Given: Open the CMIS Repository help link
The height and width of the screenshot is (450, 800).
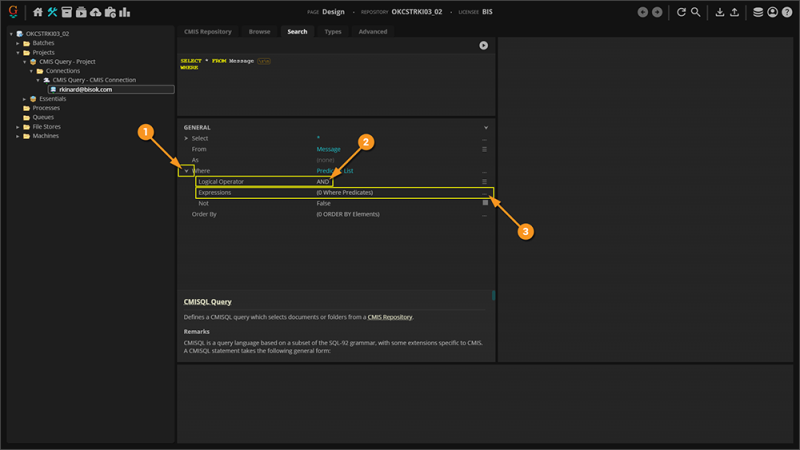Looking at the screenshot, I should [389, 317].
